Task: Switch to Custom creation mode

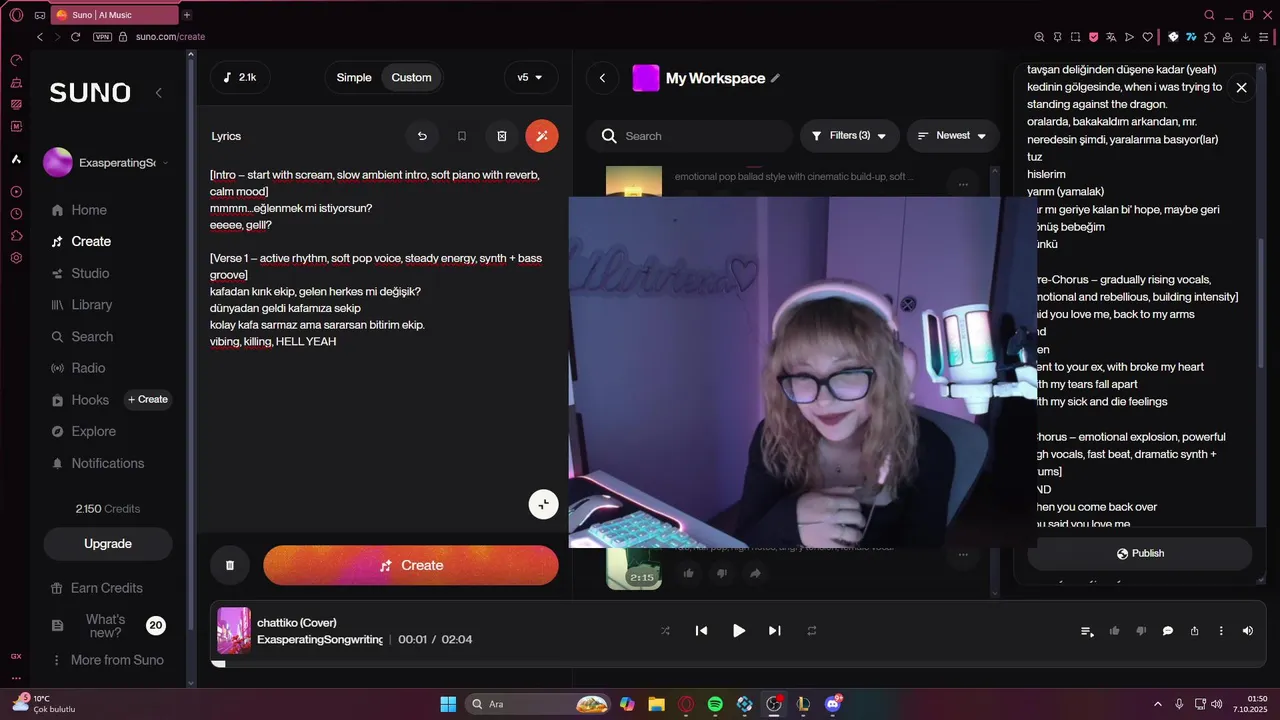Action: coord(411,78)
